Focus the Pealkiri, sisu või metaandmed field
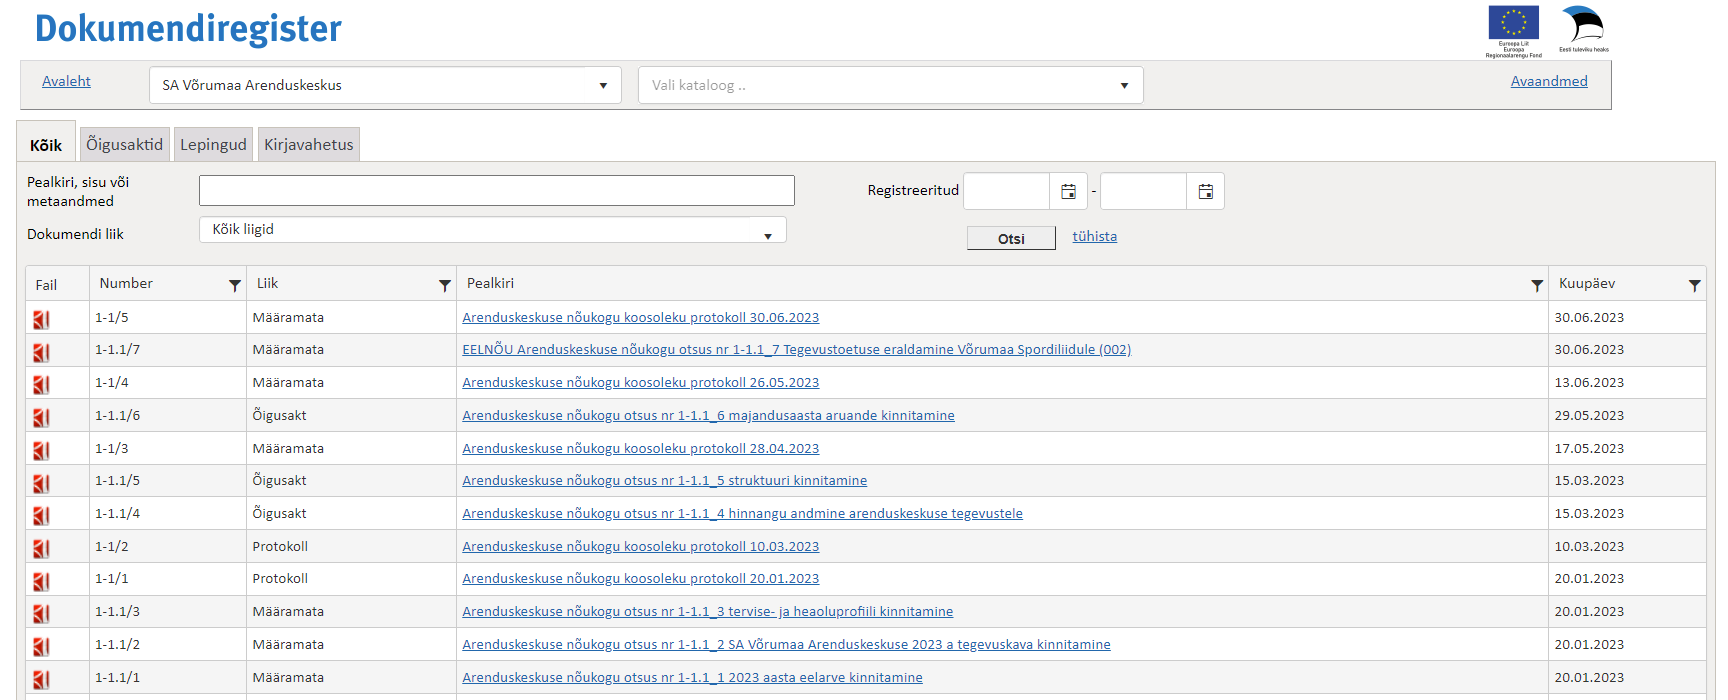This screenshot has width=1728, height=700. (496, 190)
